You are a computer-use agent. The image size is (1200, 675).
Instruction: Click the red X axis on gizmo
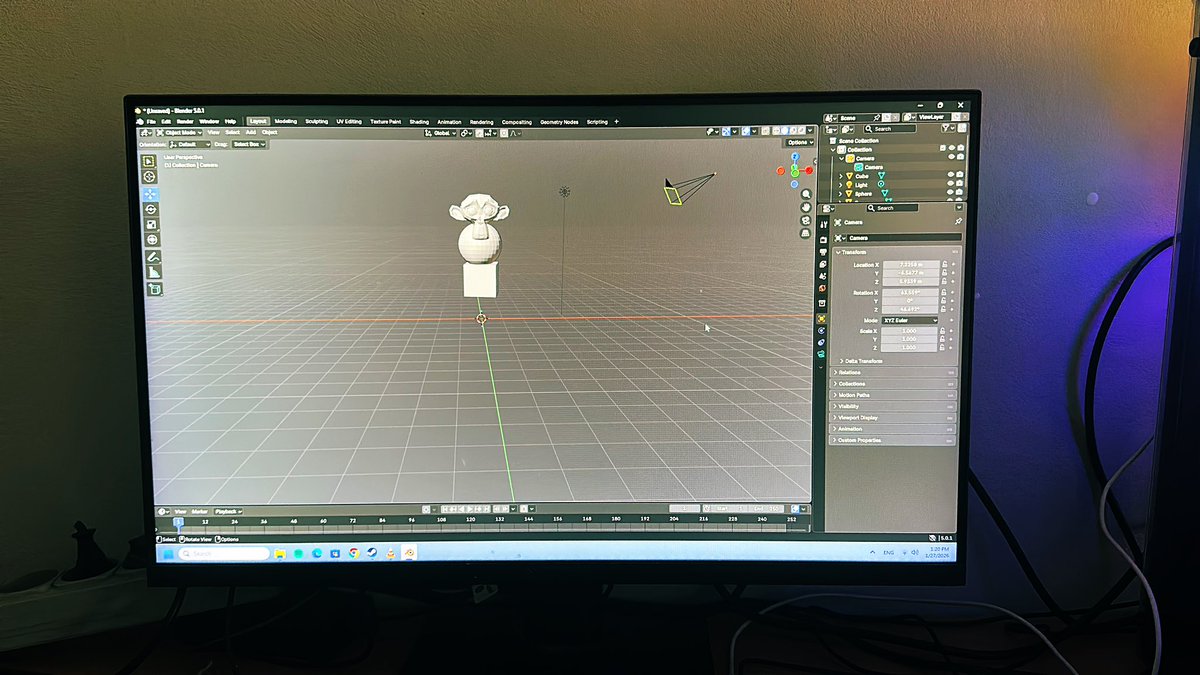tap(809, 170)
